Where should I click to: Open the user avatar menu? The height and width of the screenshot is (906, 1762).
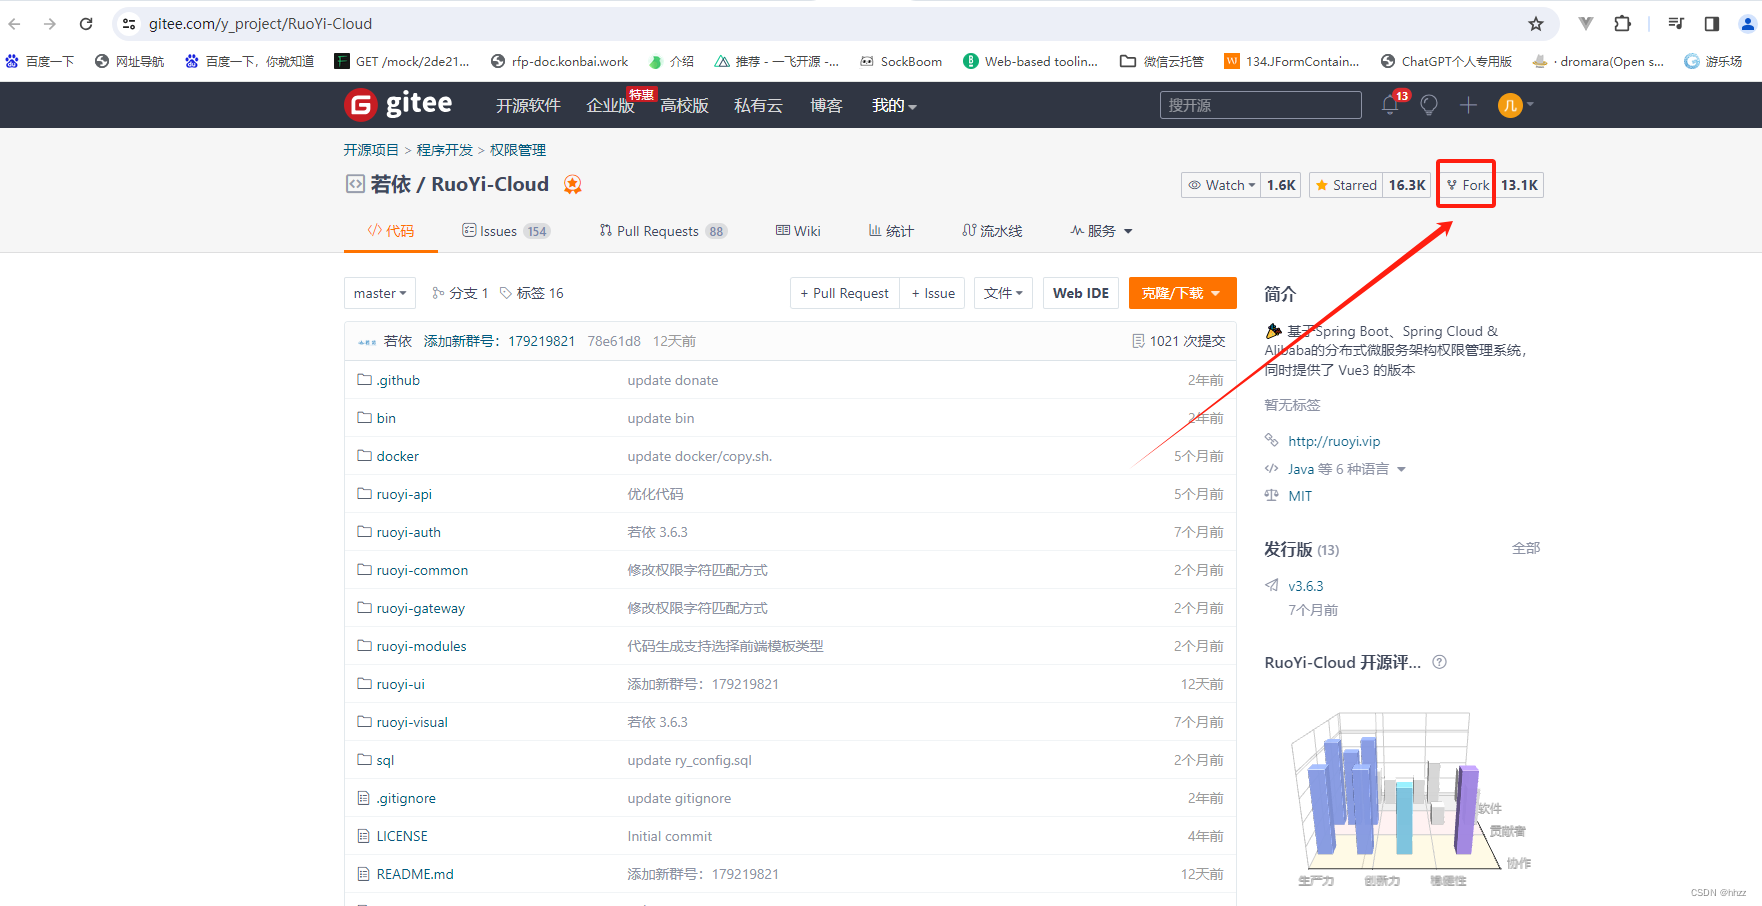coord(1514,105)
